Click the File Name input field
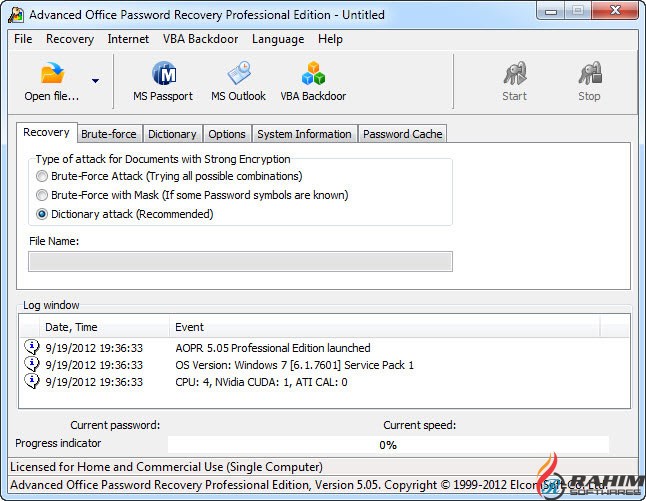Screen dimensions: 646x501 240,262
